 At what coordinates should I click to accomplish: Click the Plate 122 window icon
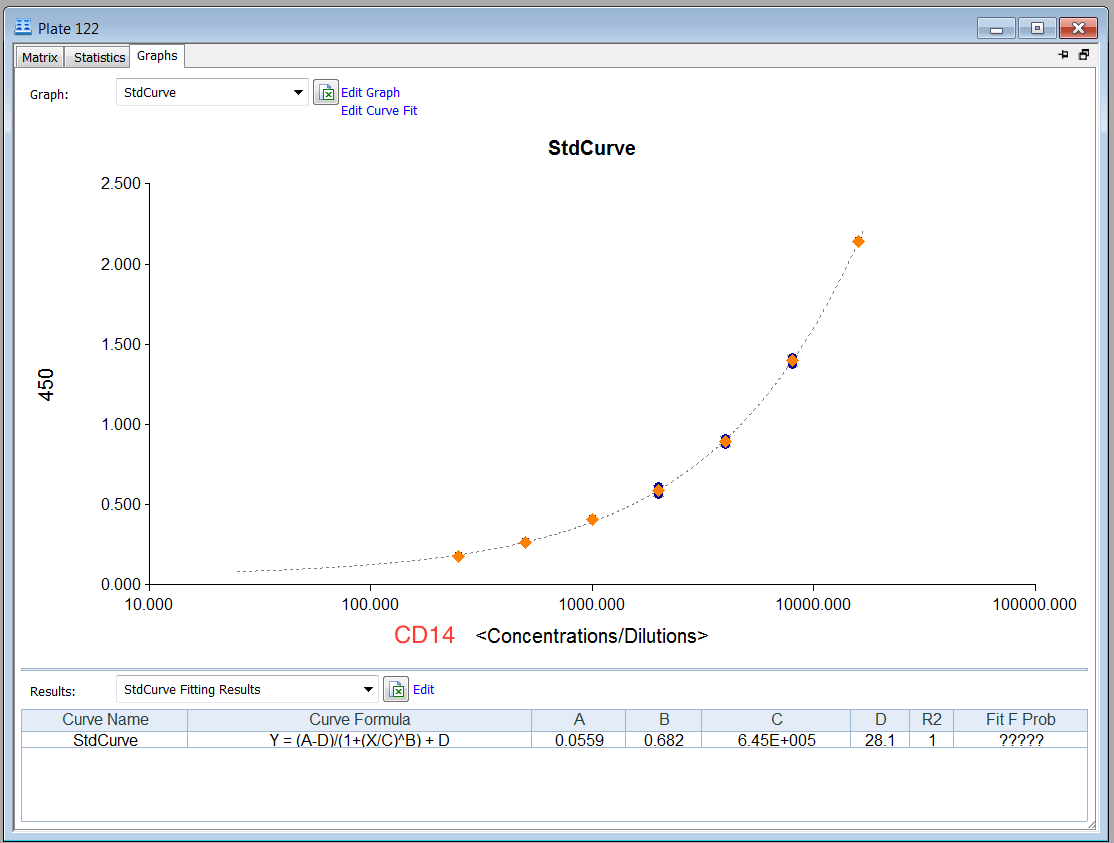(23, 27)
